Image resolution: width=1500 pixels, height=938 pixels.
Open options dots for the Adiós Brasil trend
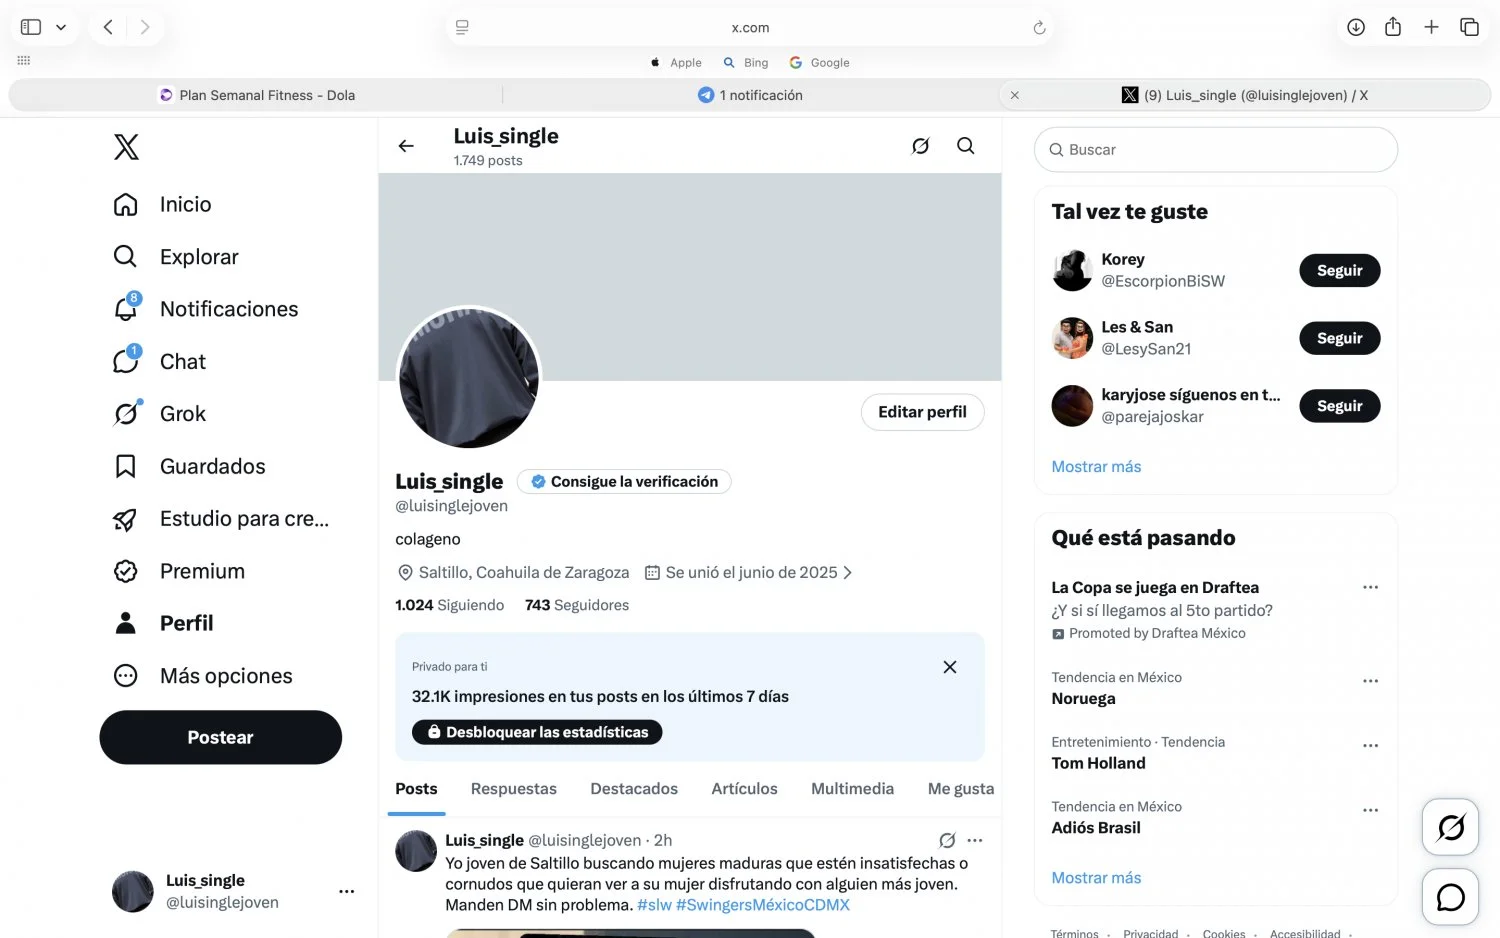coord(1370,810)
